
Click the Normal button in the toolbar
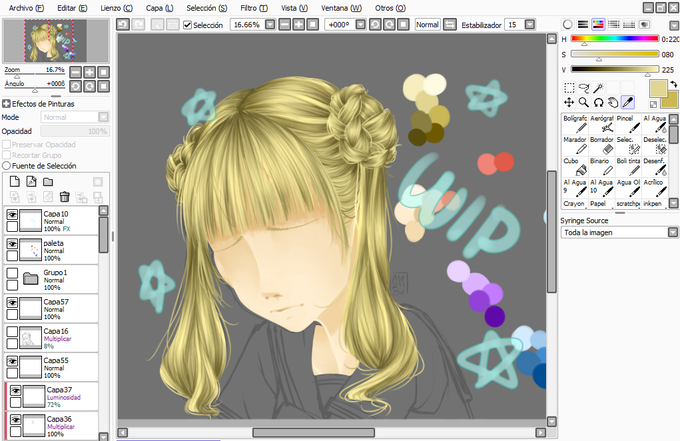click(x=427, y=25)
